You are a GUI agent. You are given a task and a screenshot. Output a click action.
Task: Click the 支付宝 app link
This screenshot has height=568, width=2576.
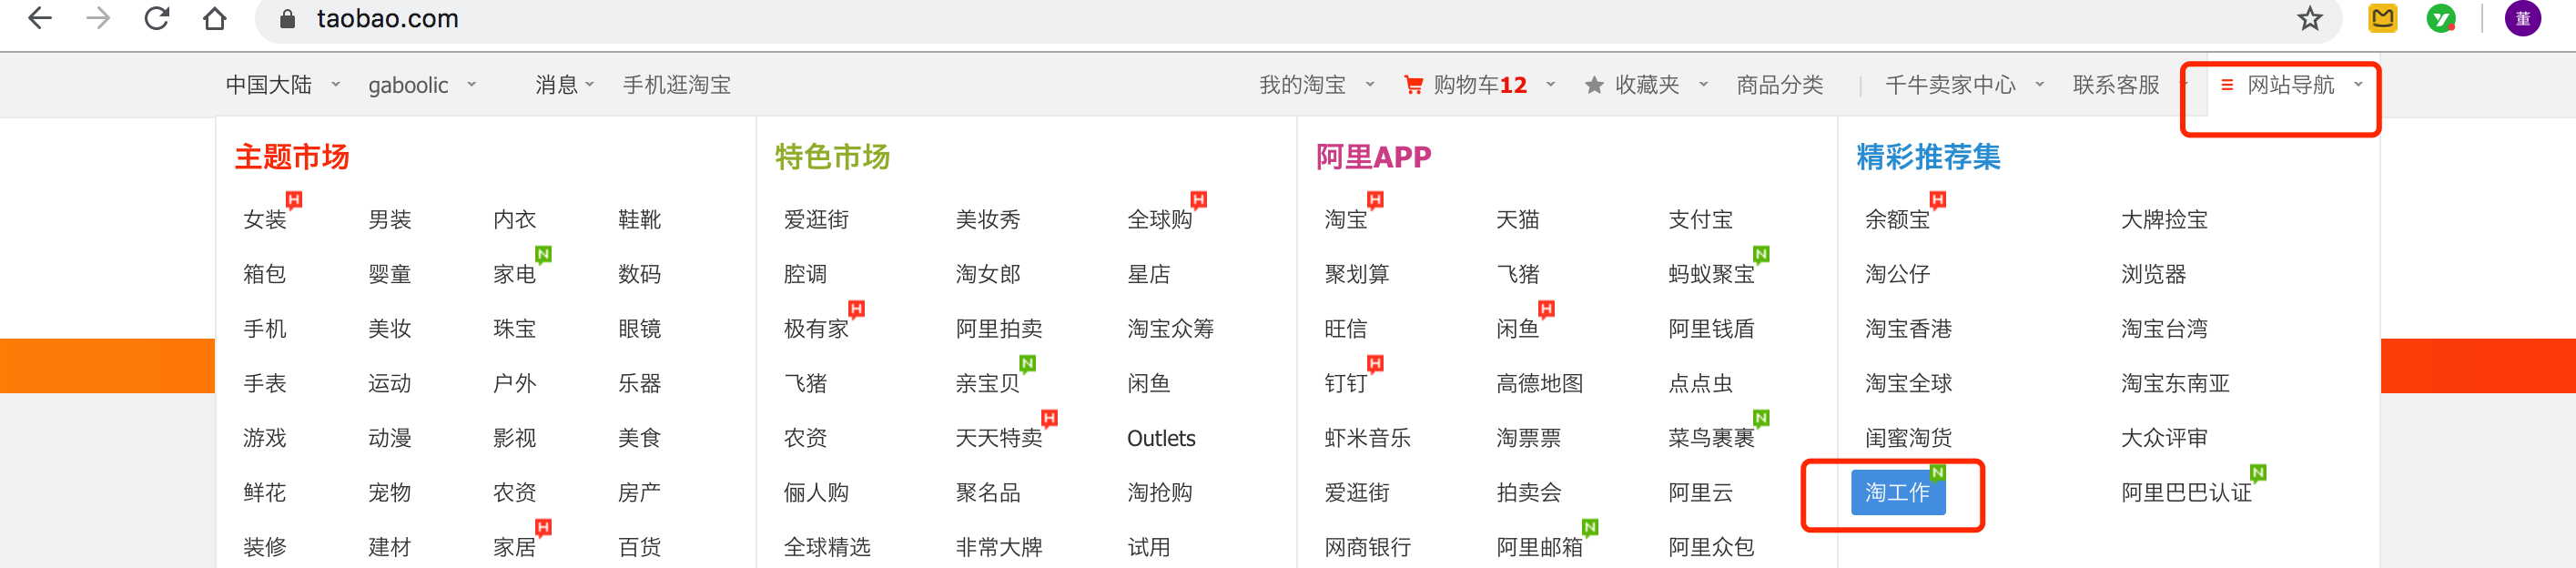[1700, 219]
